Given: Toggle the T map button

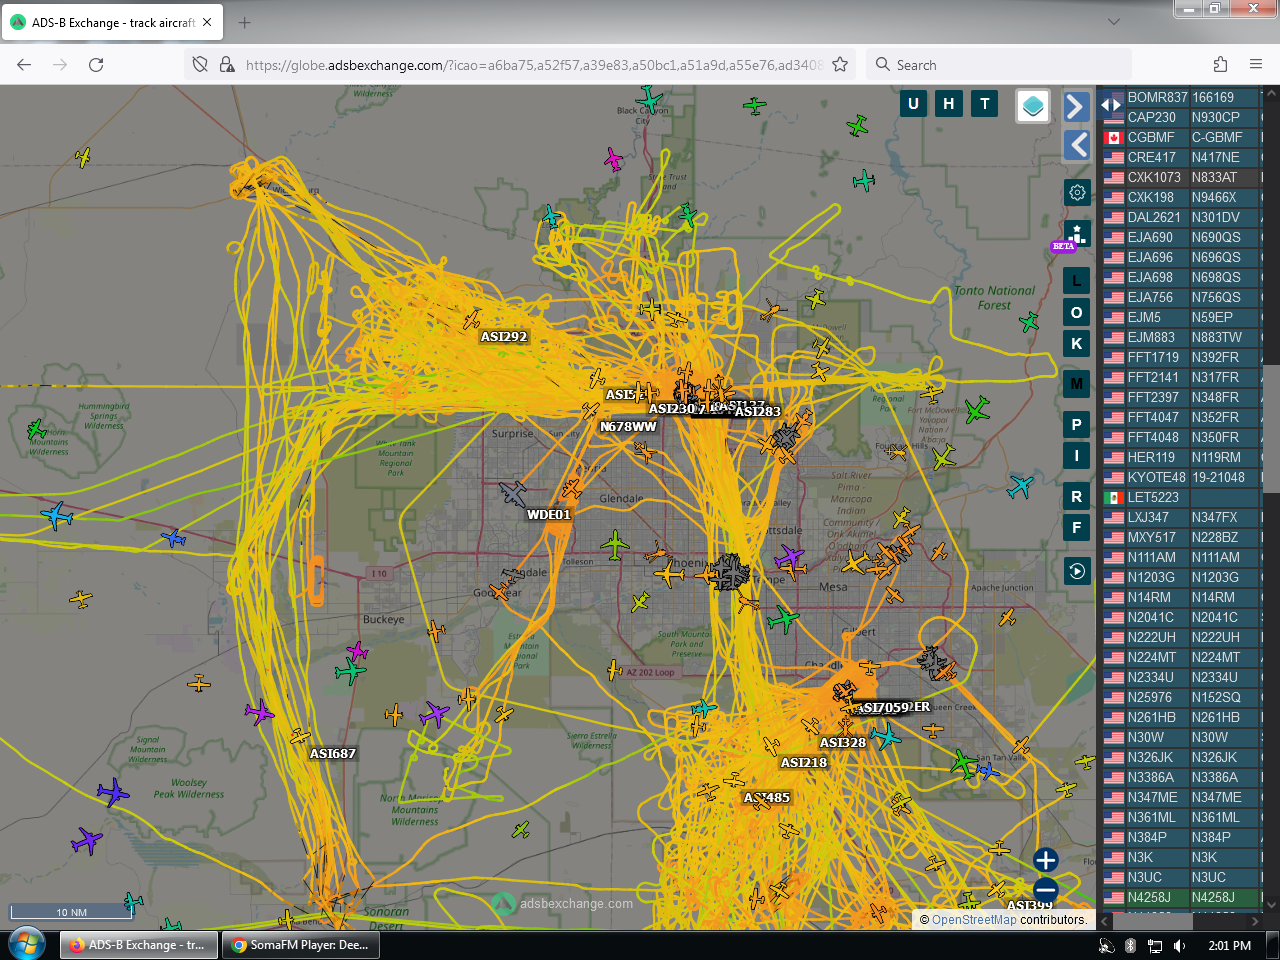Looking at the screenshot, I should click(x=985, y=103).
